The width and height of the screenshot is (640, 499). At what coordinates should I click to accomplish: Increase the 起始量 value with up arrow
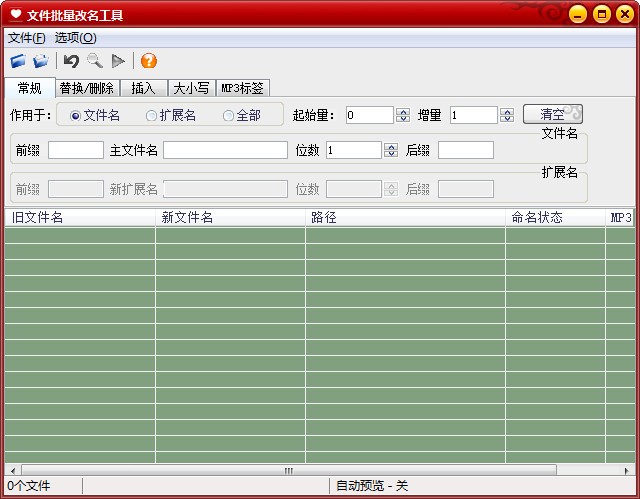point(403,111)
